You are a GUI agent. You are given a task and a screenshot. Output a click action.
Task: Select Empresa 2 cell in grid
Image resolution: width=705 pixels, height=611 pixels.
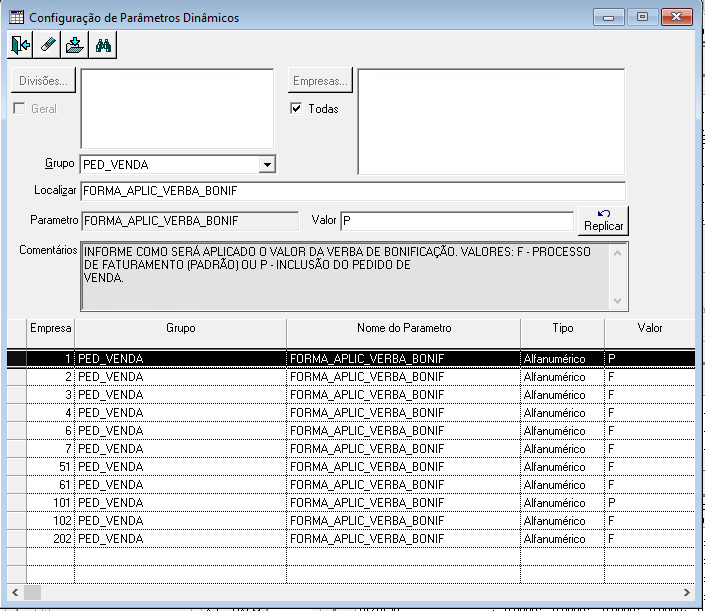(50, 377)
